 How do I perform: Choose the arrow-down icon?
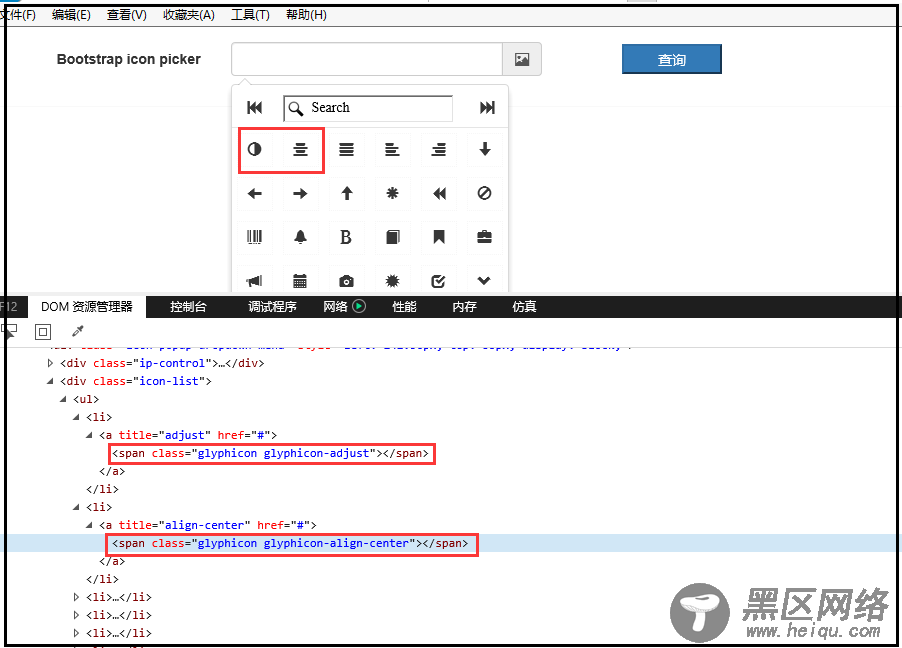(x=484, y=150)
